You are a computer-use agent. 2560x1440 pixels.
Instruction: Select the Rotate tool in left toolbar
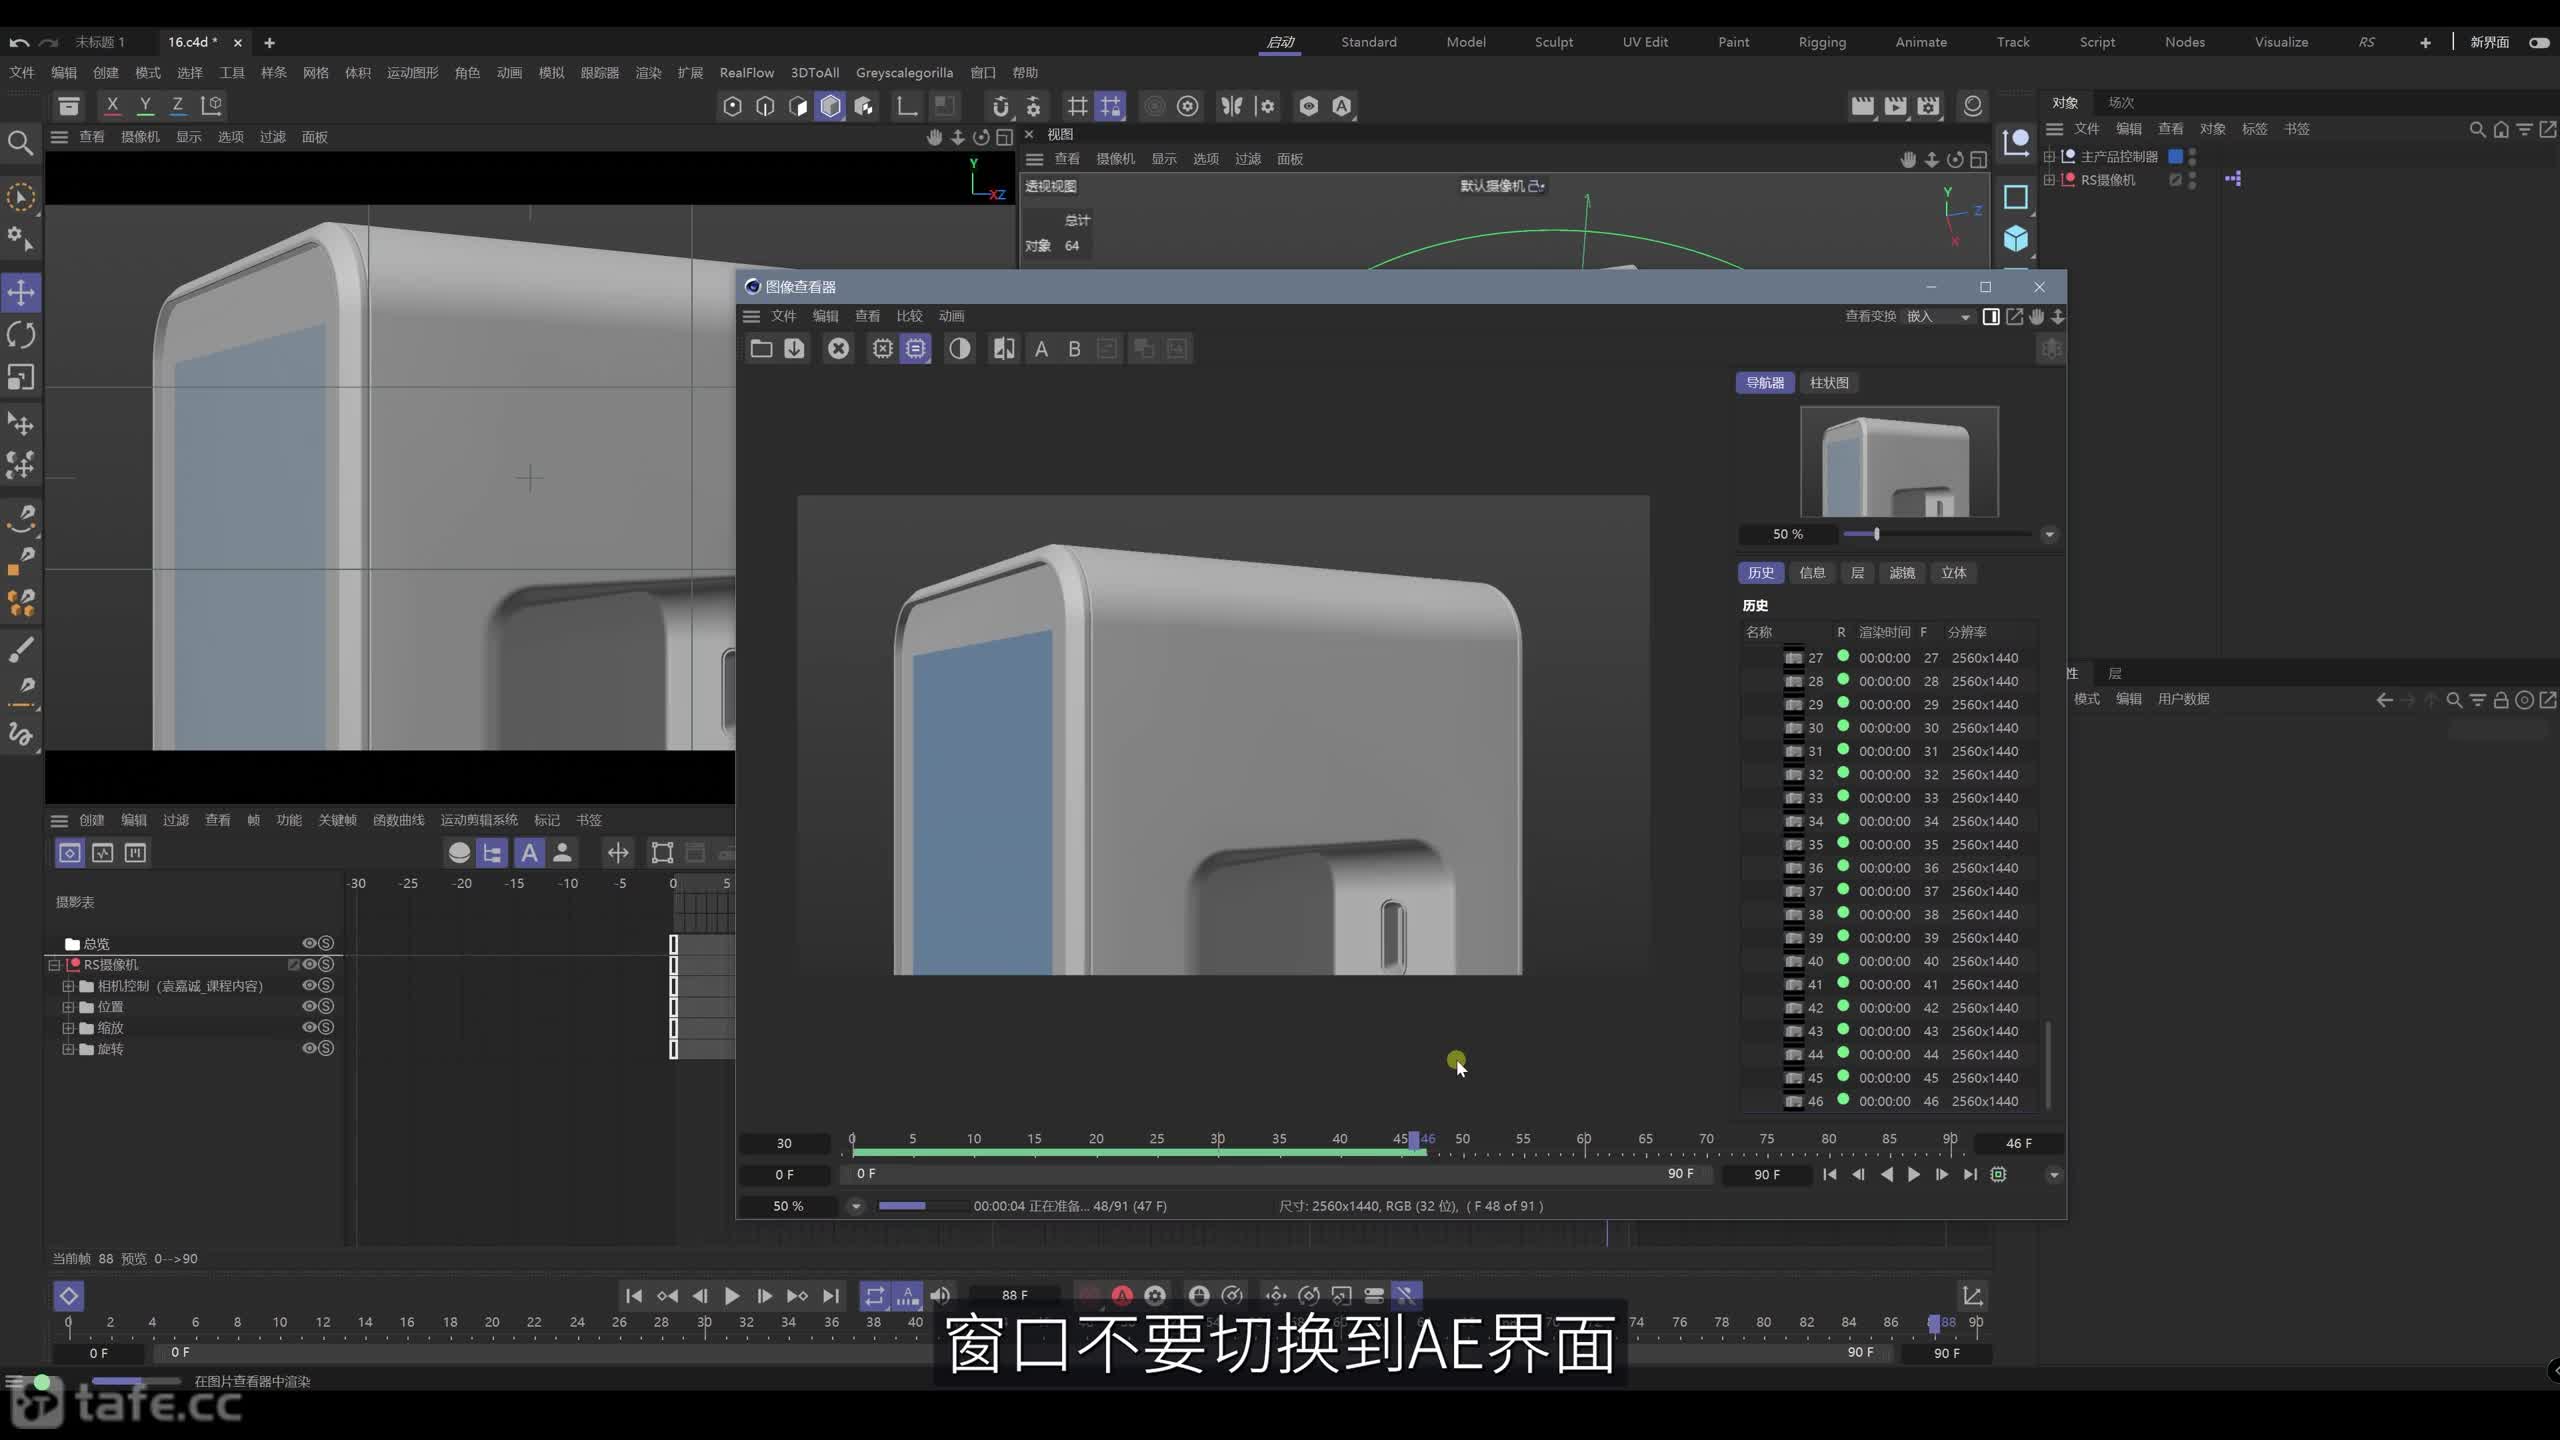(21, 335)
